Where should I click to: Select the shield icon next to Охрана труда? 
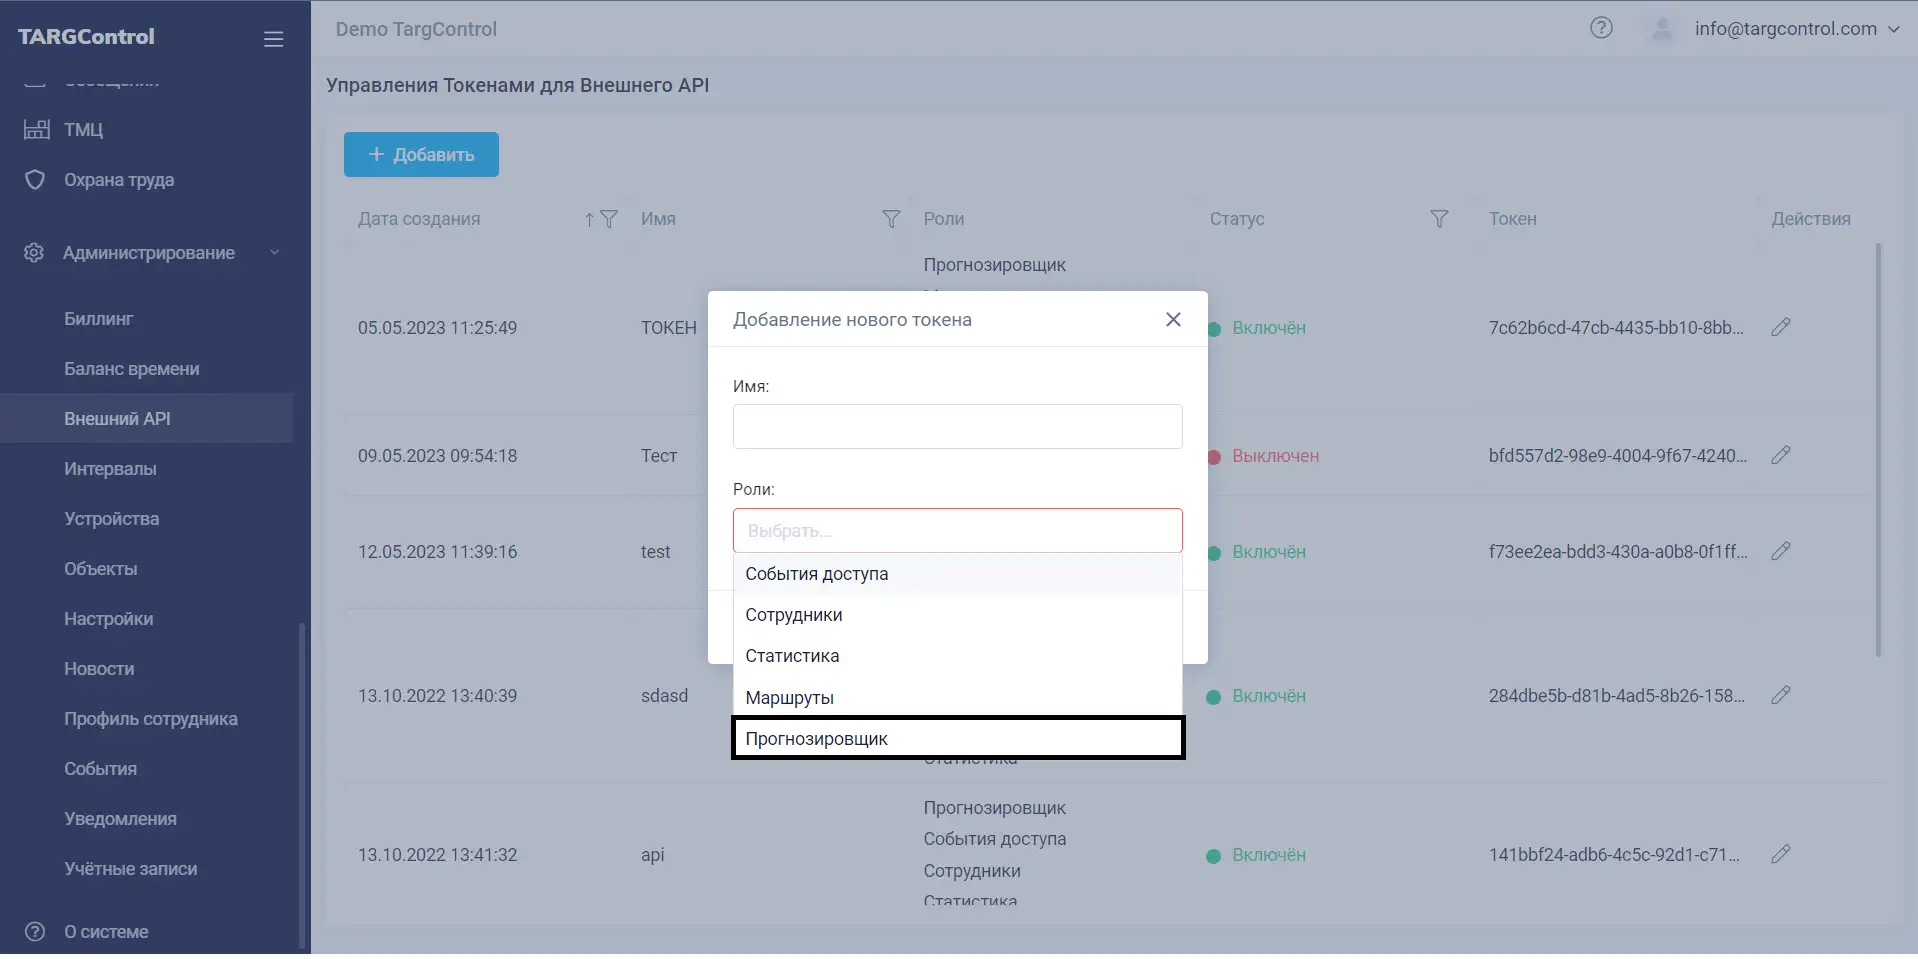pos(34,180)
